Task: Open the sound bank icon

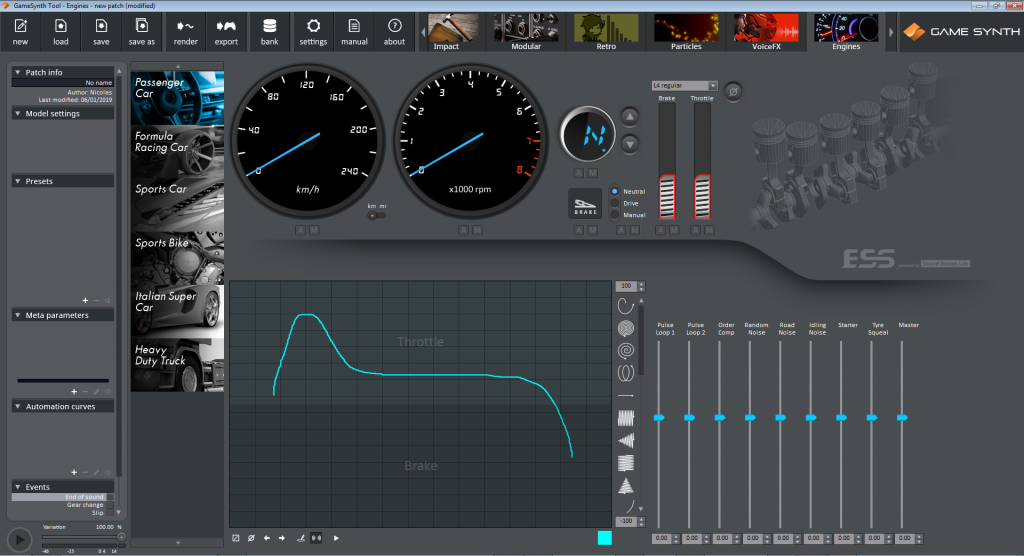Action: [269, 27]
